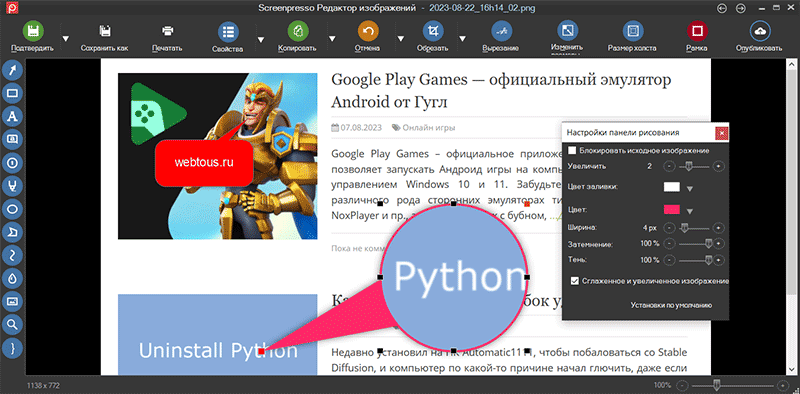This screenshot has width=800, height=394.
Task: Click the Сохранить как toolbar item
Action: pyautogui.click(x=105, y=37)
